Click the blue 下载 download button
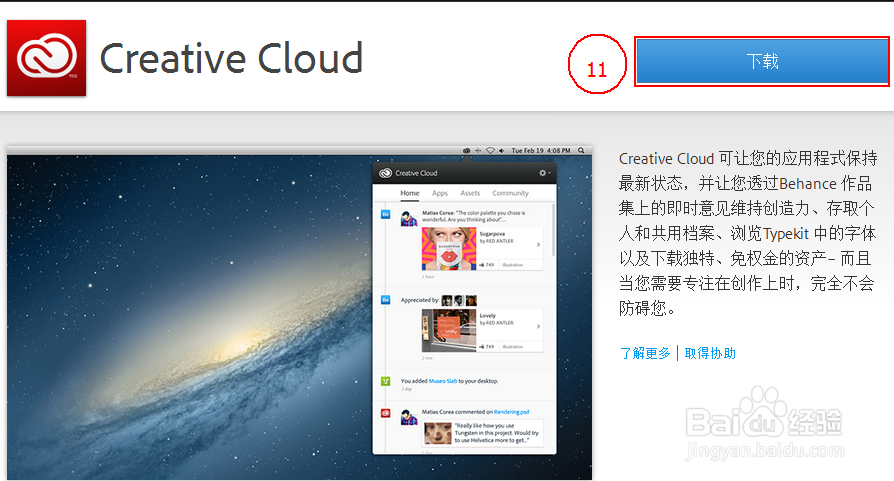The height and width of the screenshot is (481, 894). pyautogui.click(x=762, y=62)
